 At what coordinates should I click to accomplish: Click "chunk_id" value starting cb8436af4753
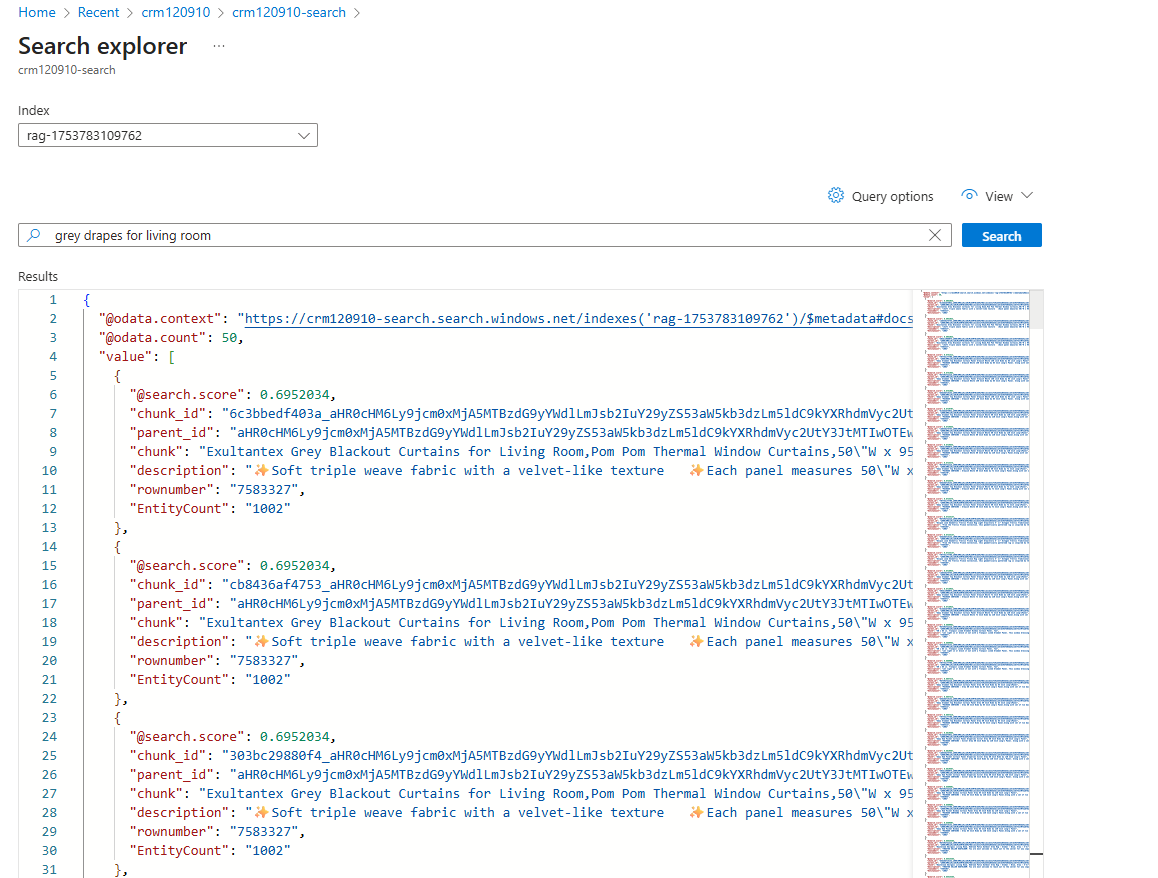pos(567,585)
